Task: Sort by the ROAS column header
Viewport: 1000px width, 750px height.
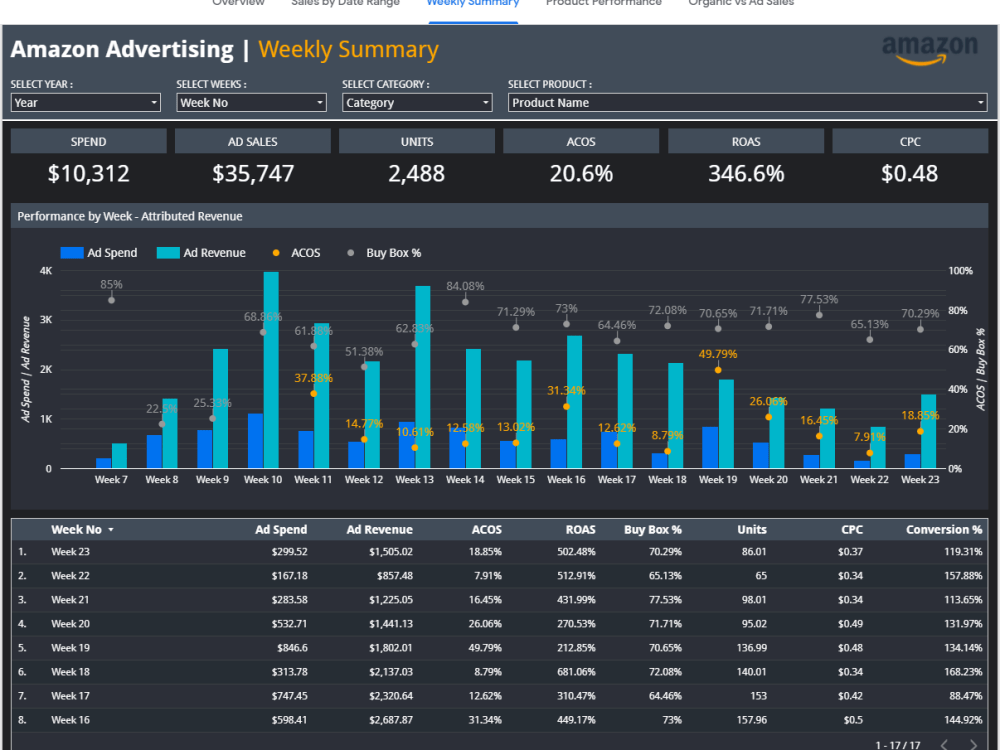Action: [580, 529]
